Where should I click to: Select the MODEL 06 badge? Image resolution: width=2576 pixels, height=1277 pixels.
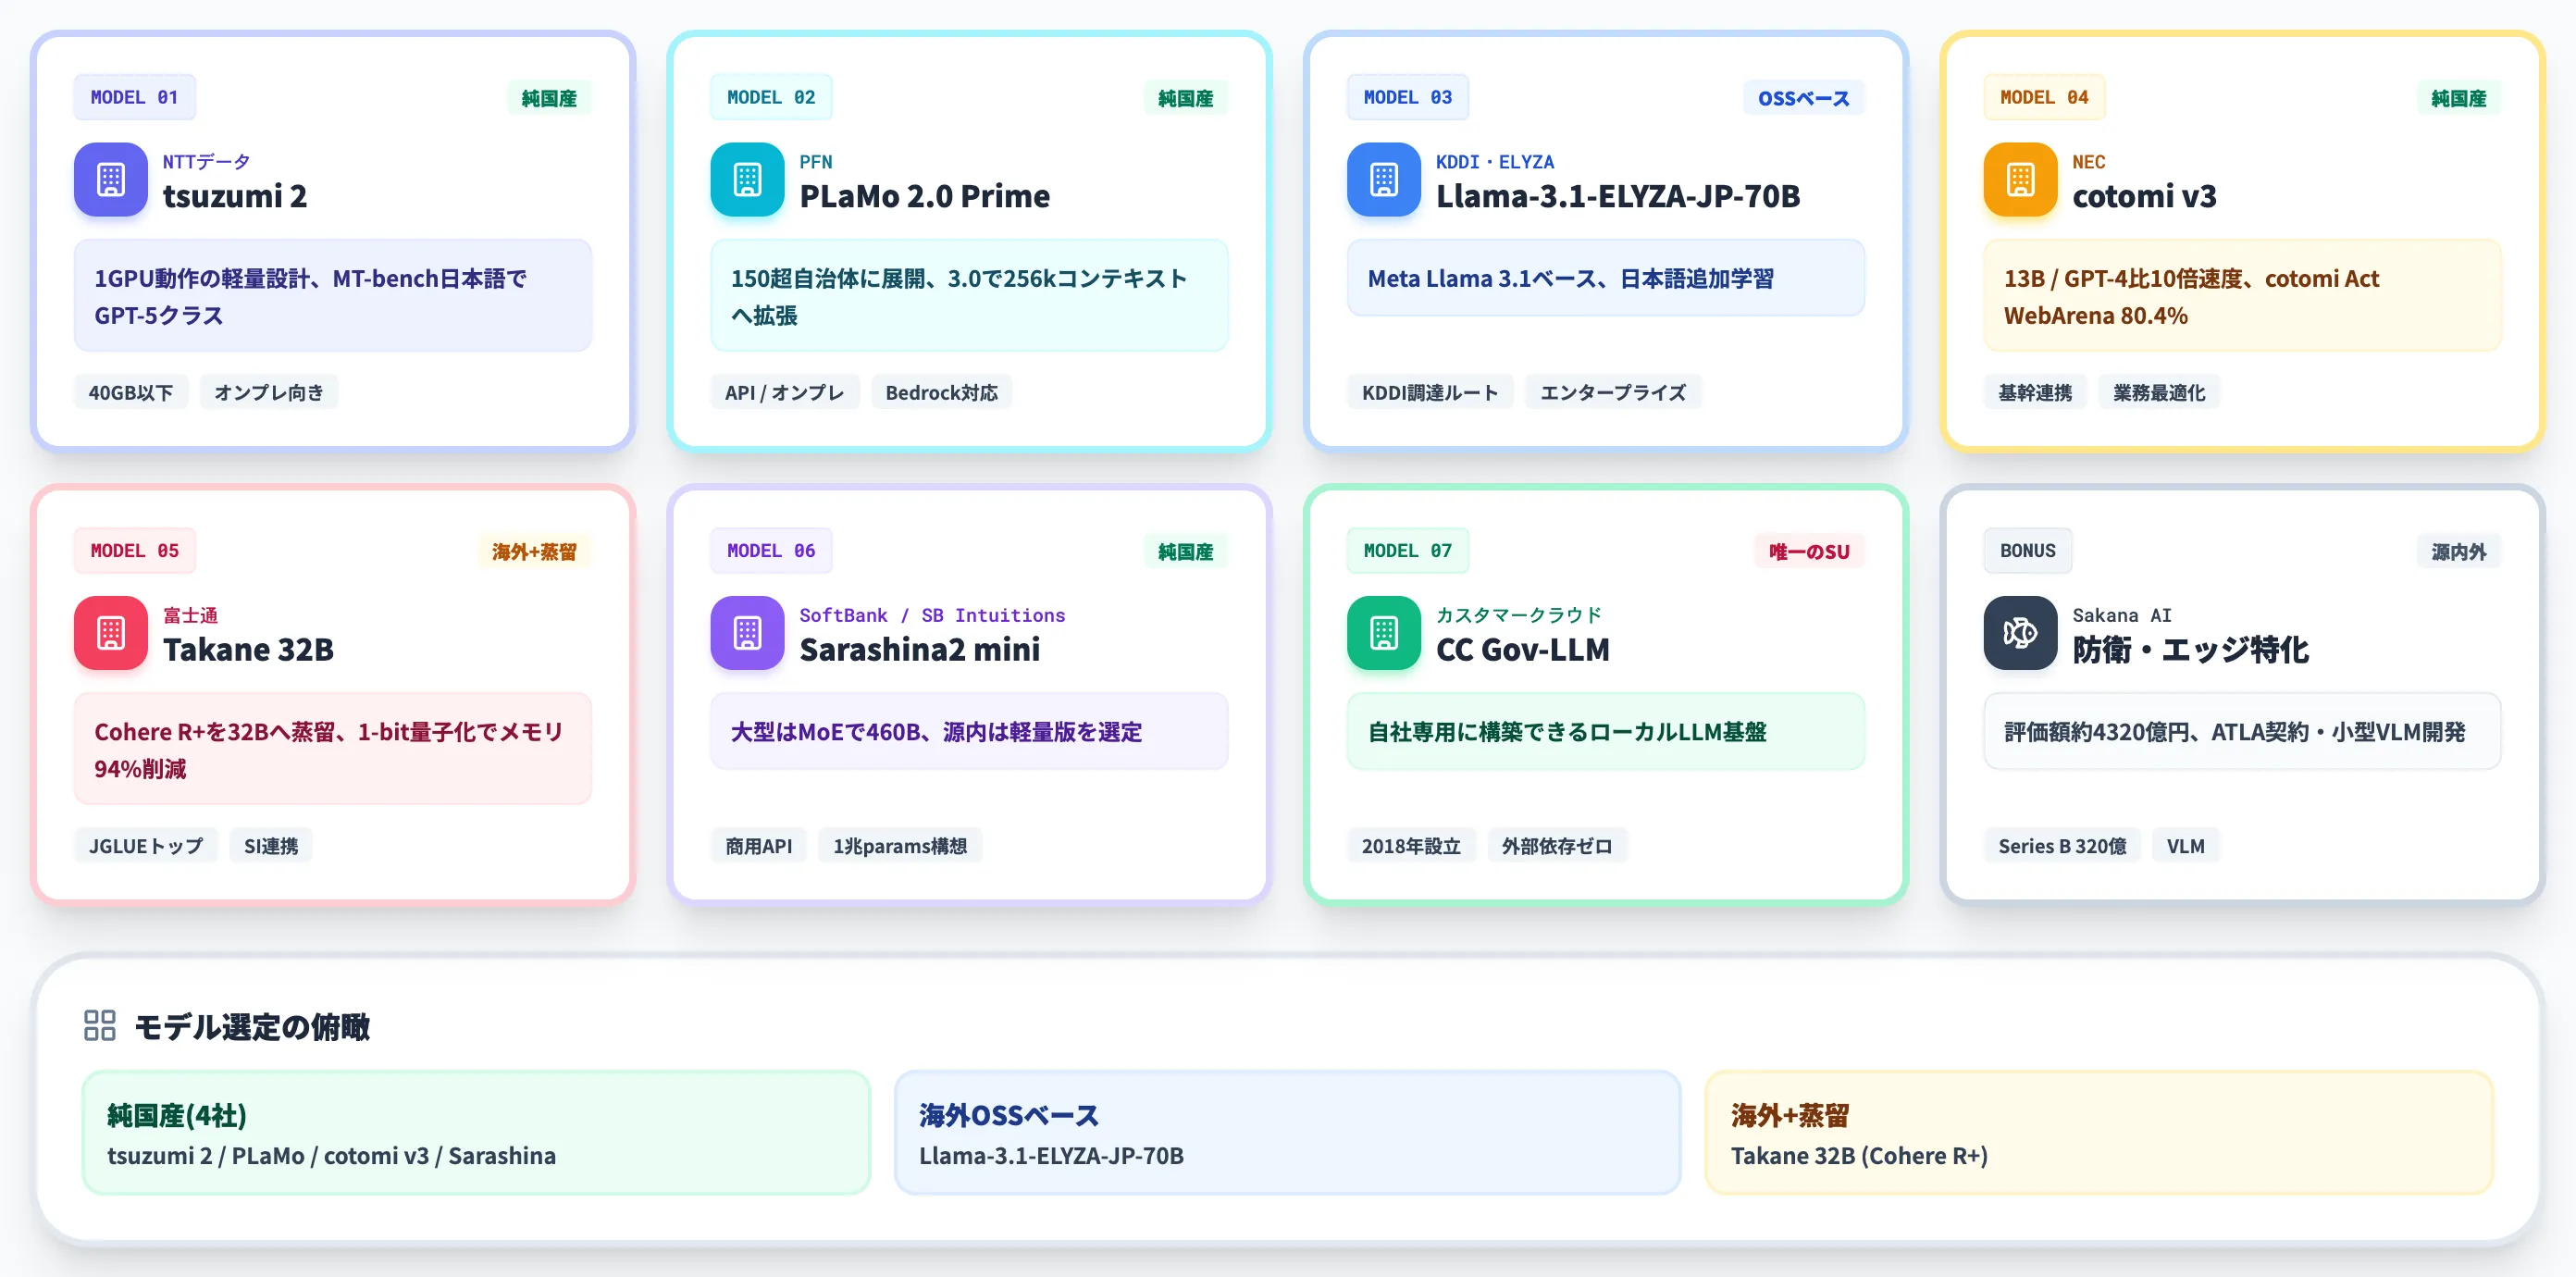pos(771,550)
